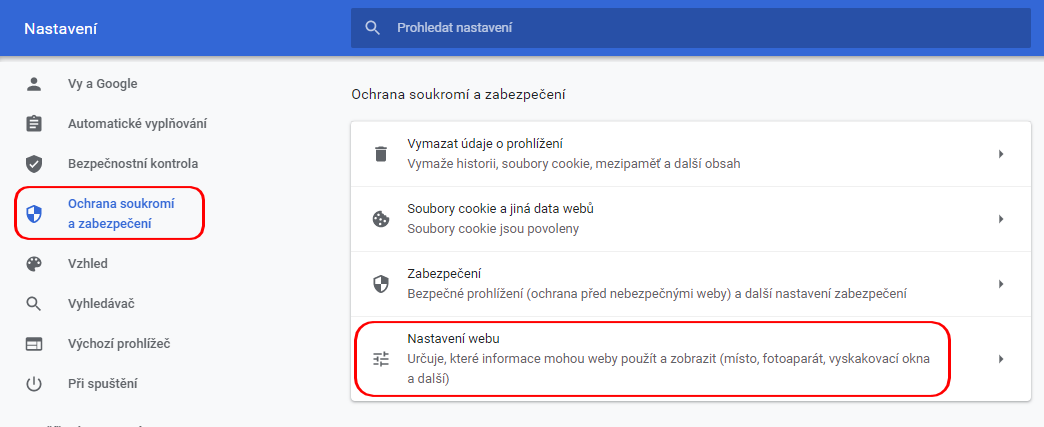1044x427 pixels.
Task: Click the blue shield icon for Ochrana soukromí
Action: click(x=34, y=213)
